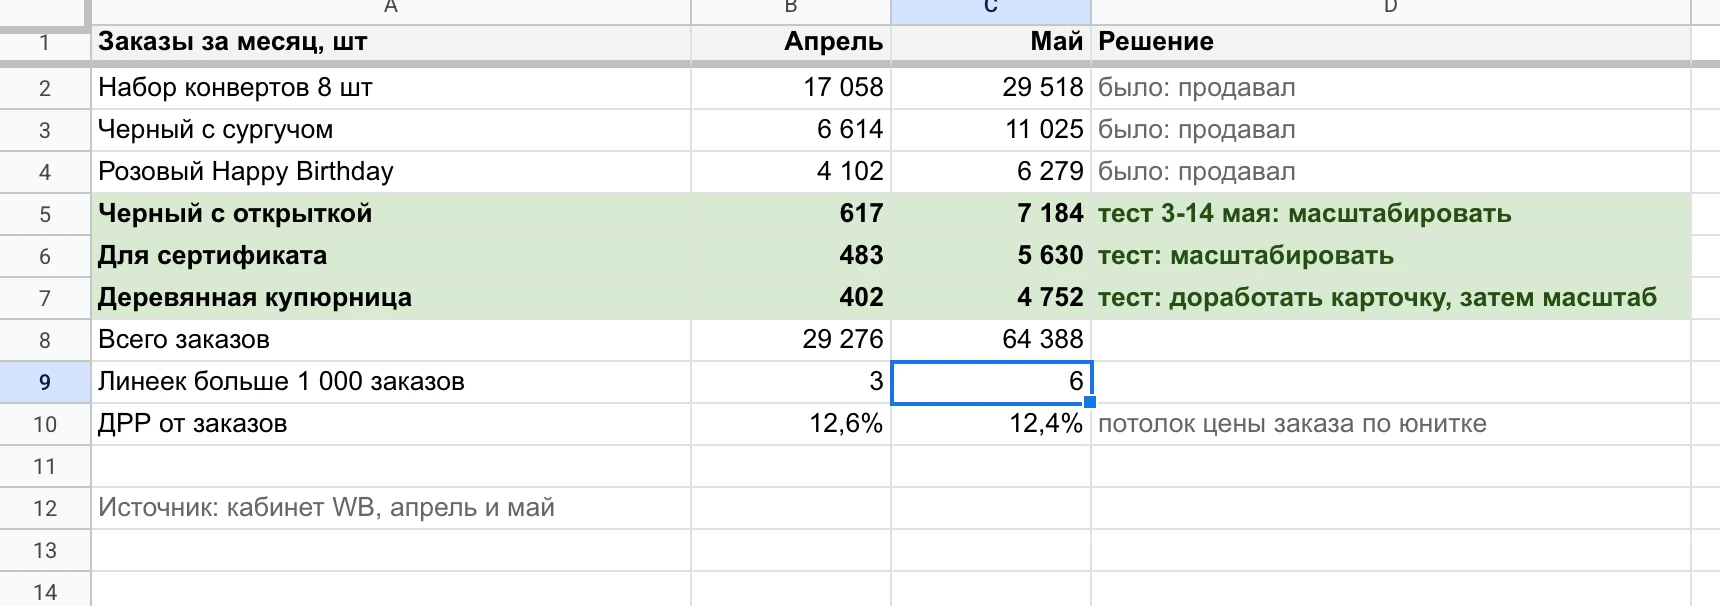
Task: Click the 'Апрель' header cell
Action: pyautogui.click(x=790, y=42)
